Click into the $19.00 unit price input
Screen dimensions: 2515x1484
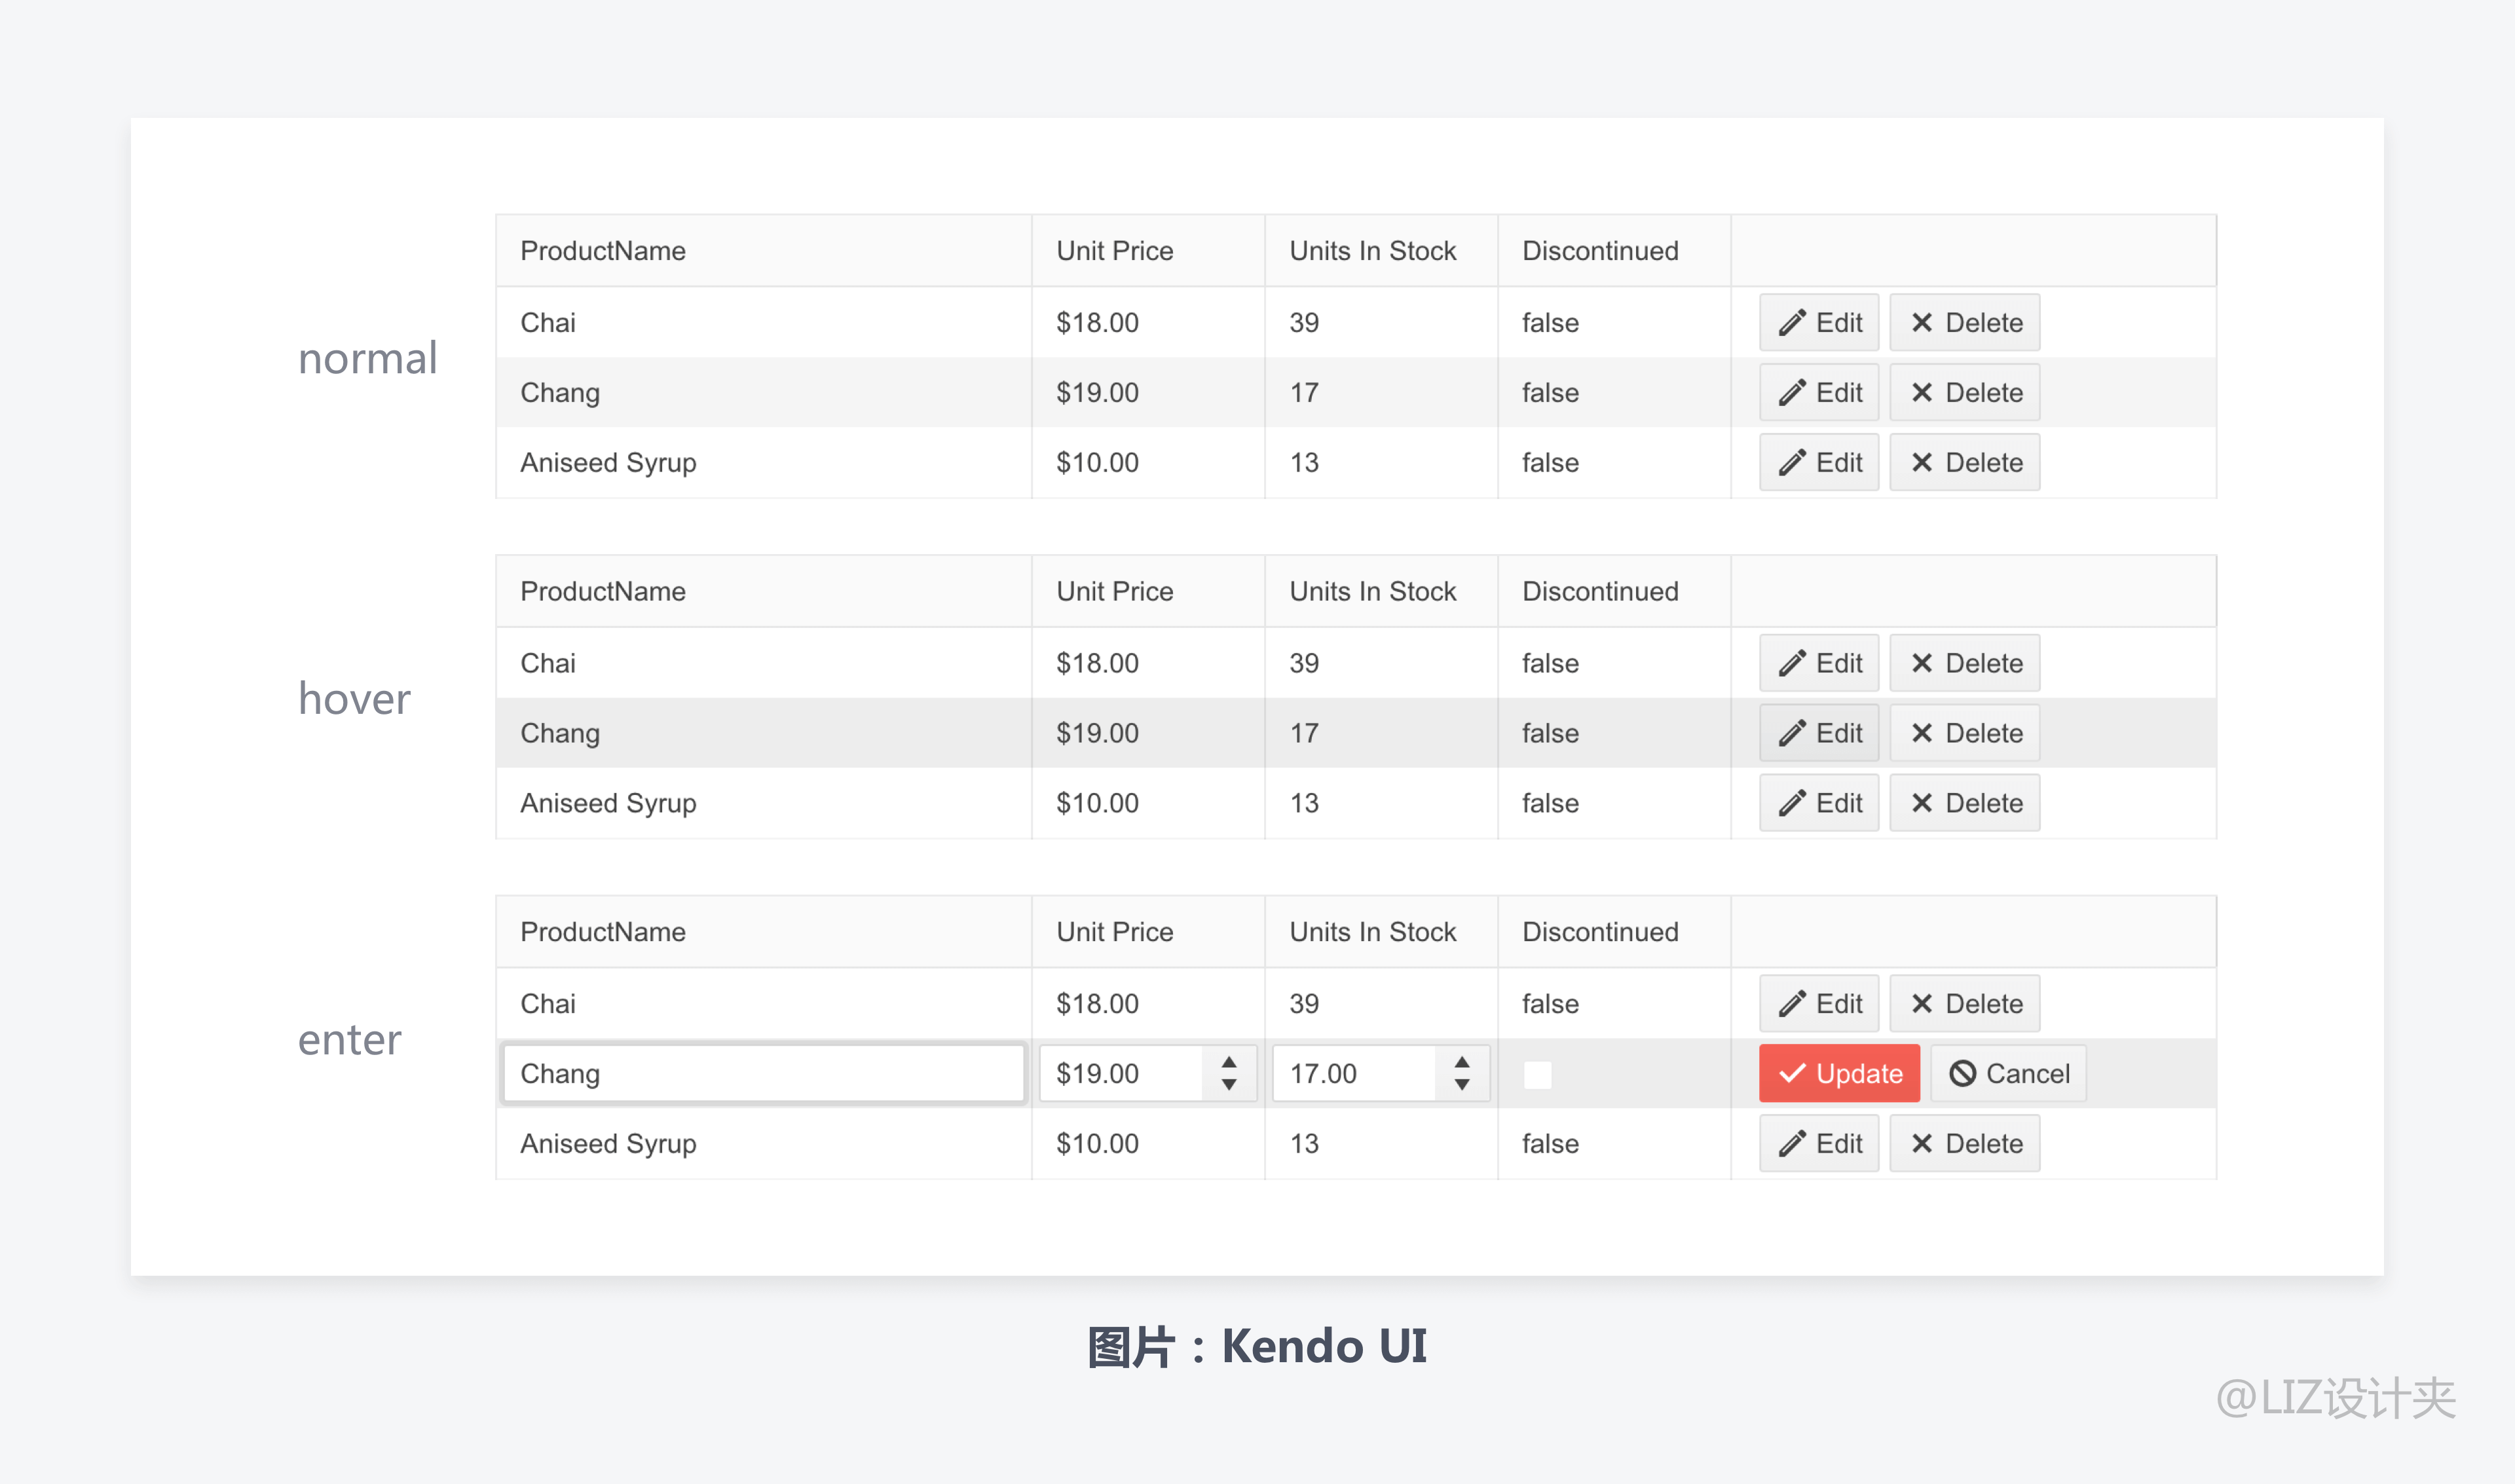coord(1121,1073)
